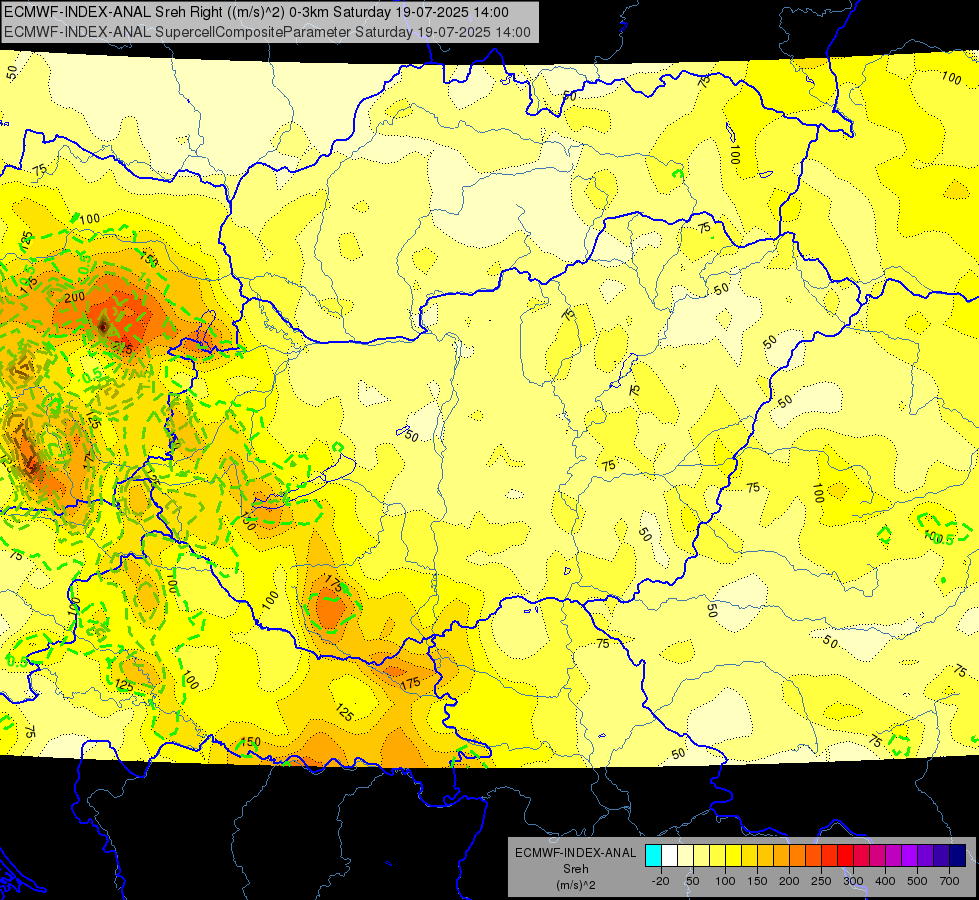
Task: Click the 400 value on the legend scale
Action: tap(885, 881)
